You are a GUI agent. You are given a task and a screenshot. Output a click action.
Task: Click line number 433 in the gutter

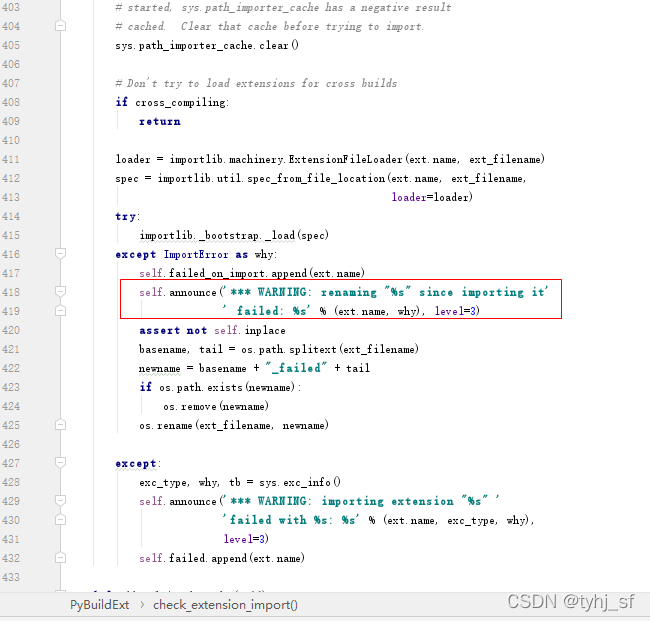[x=11, y=577]
